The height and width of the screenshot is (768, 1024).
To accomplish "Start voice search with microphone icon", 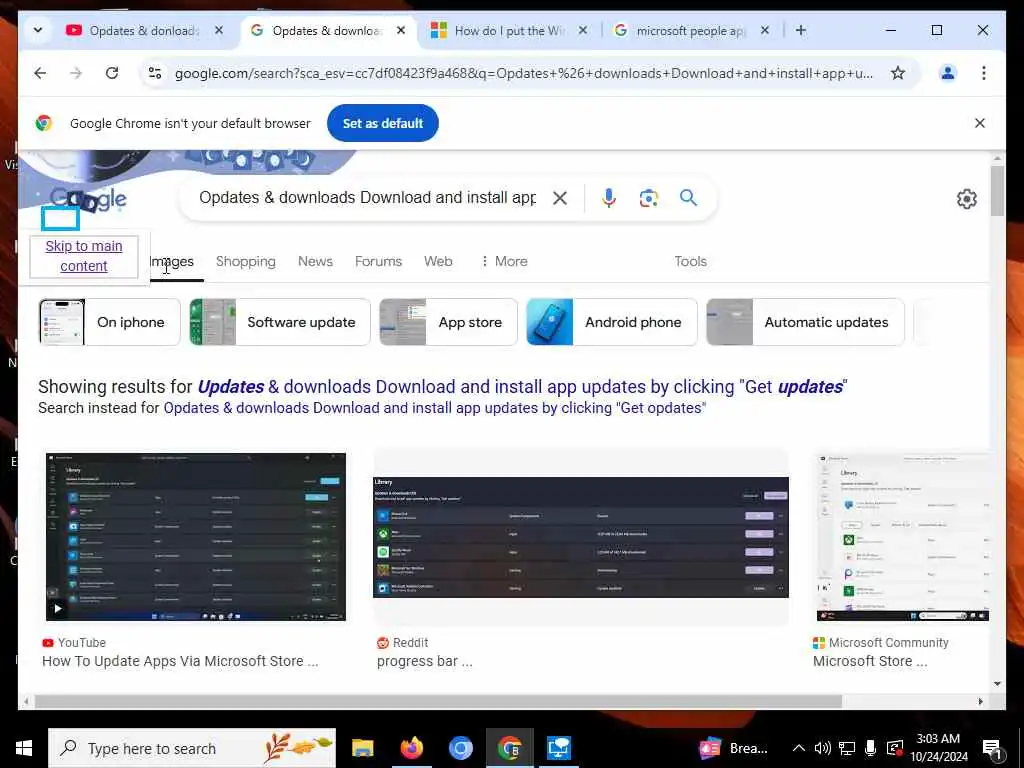I will 609,198.
